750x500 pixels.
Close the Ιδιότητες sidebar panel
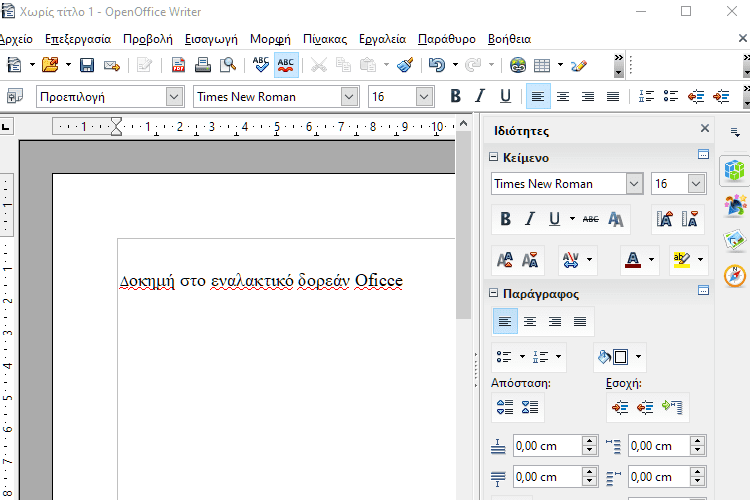click(x=705, y=128)
